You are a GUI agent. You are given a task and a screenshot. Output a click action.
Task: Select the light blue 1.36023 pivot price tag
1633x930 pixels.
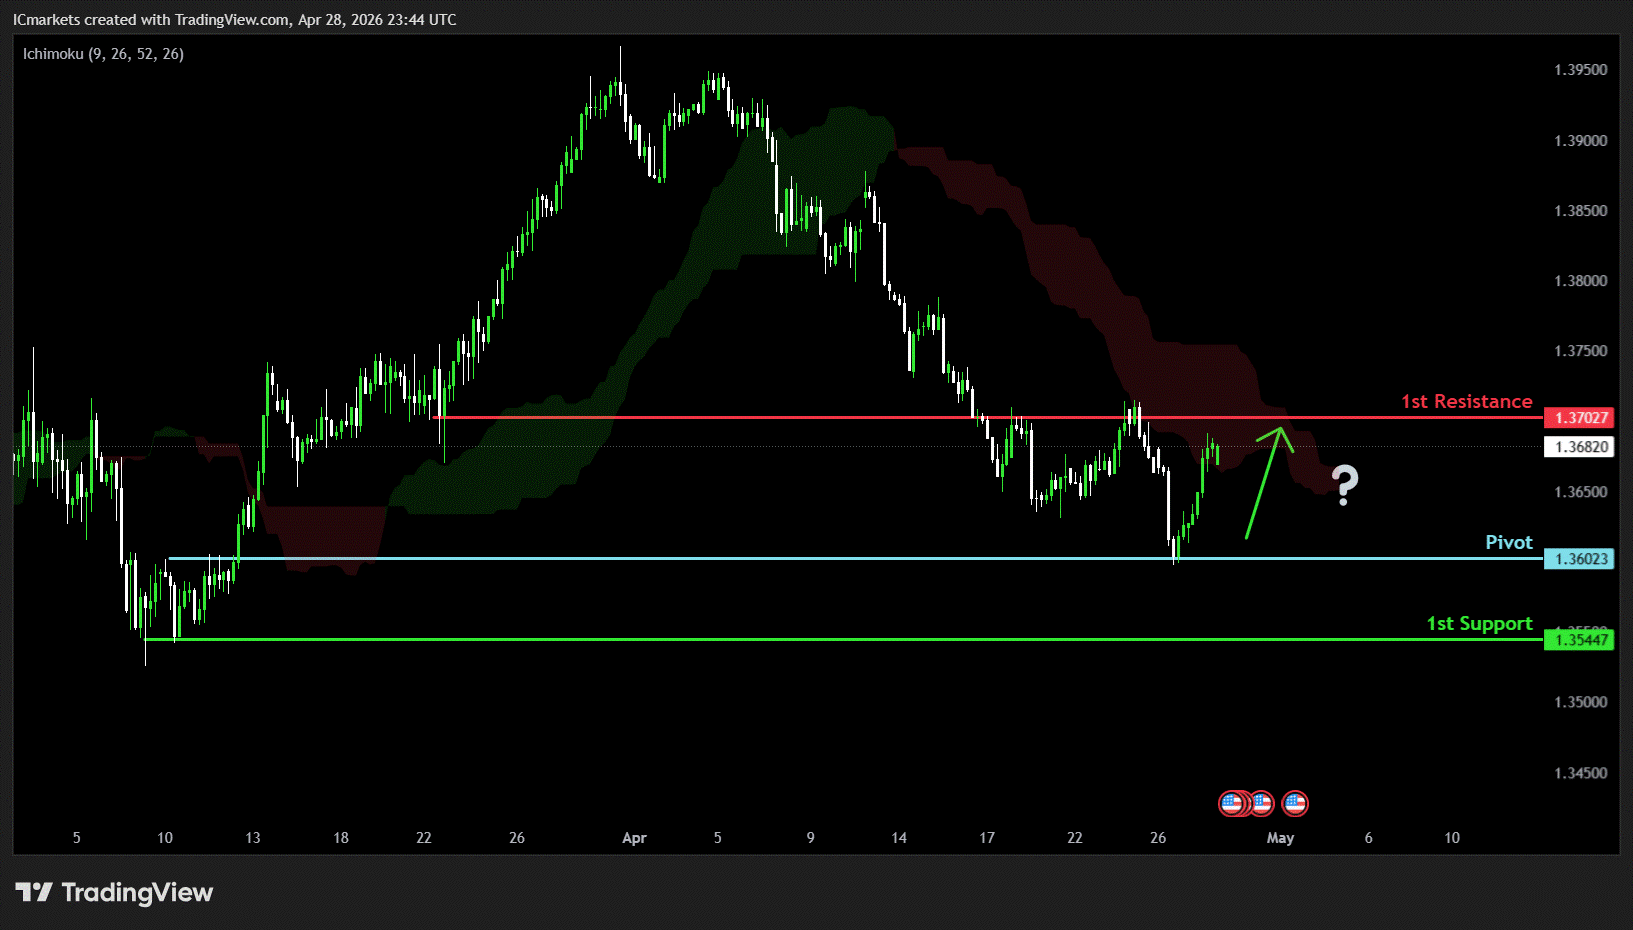(1580, 559)
